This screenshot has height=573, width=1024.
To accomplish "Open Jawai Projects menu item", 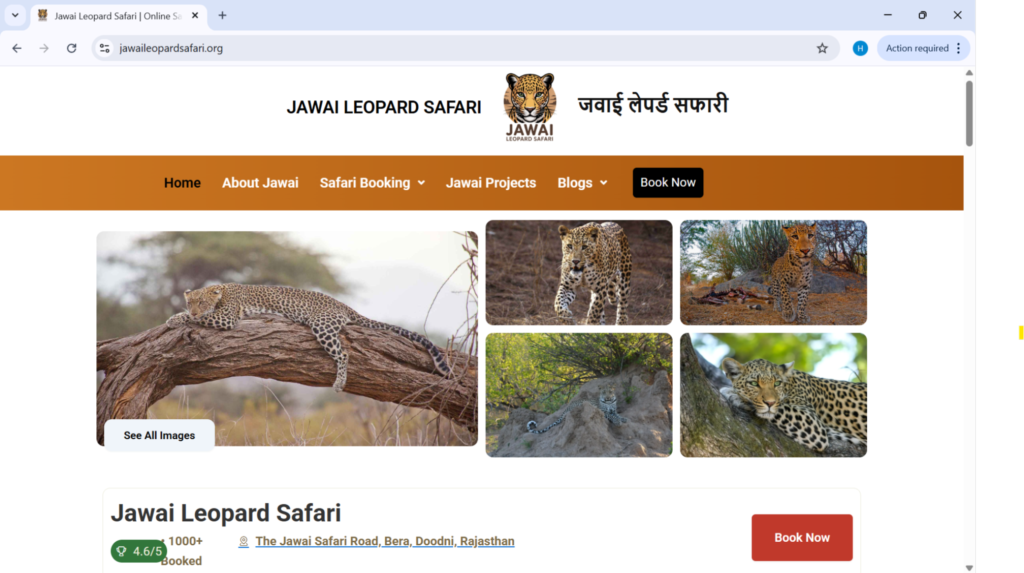I will pyautogui.click(x=490, y=183).
